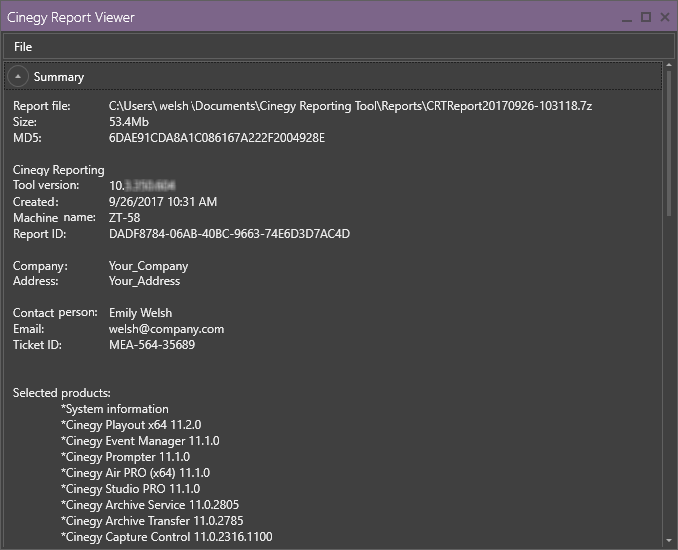Image resolution: width=678 pixels, height=550 pixels.
Task: Click the Cinegy Report Viewer window title
Action: [71, 18]
